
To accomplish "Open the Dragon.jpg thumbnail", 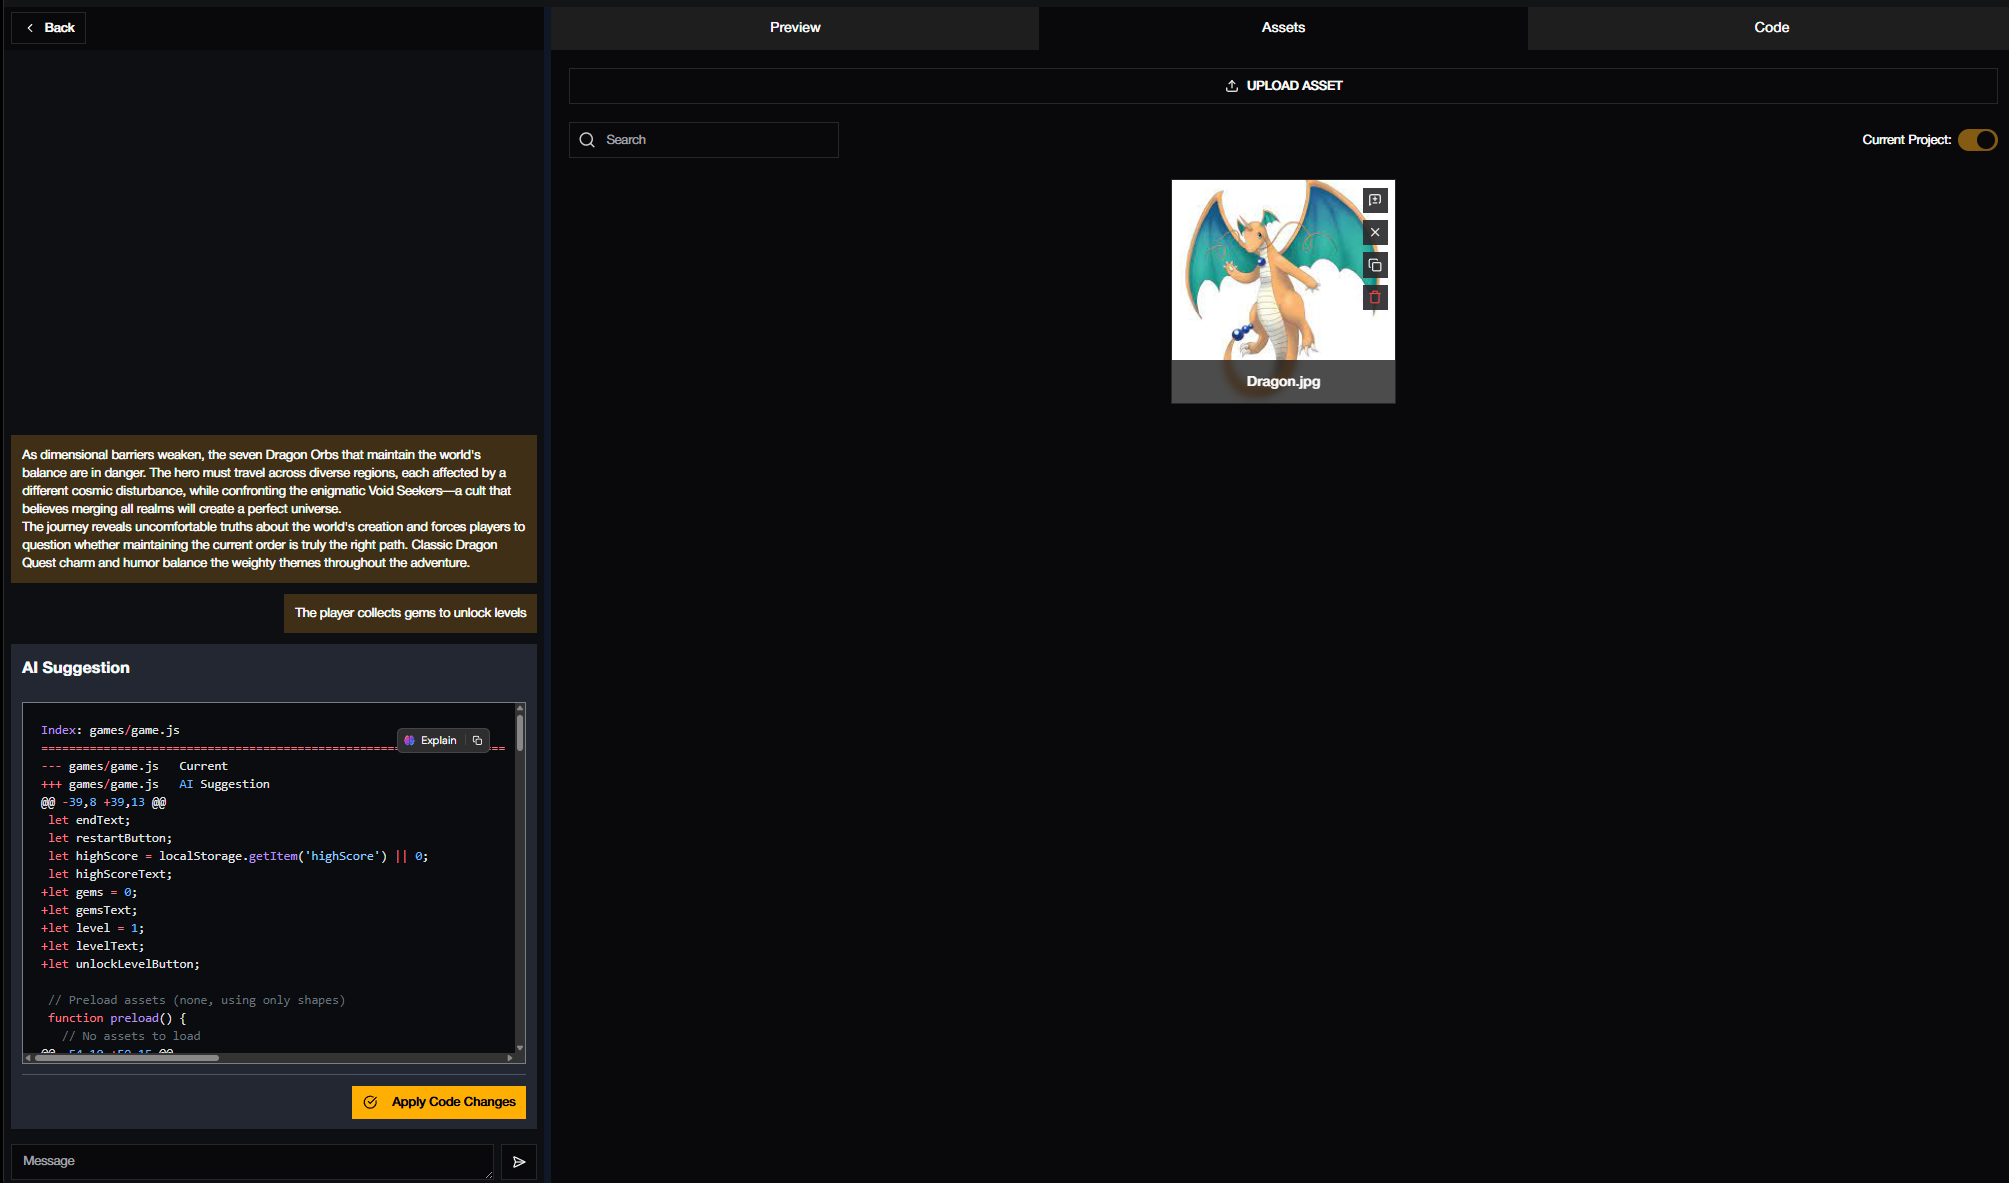I will (1265, 270).
